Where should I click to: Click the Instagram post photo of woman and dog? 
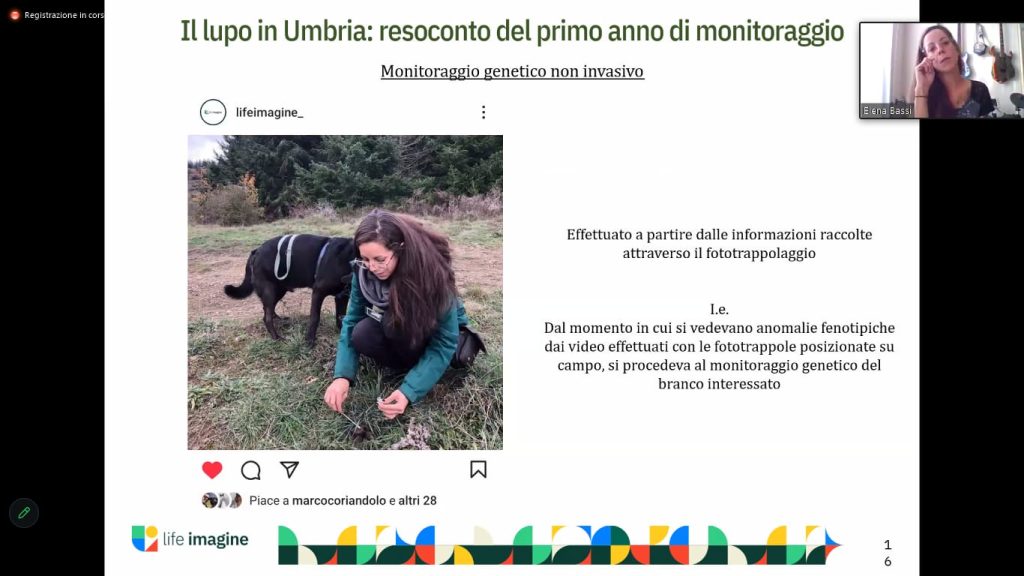(x=345, y=292)
